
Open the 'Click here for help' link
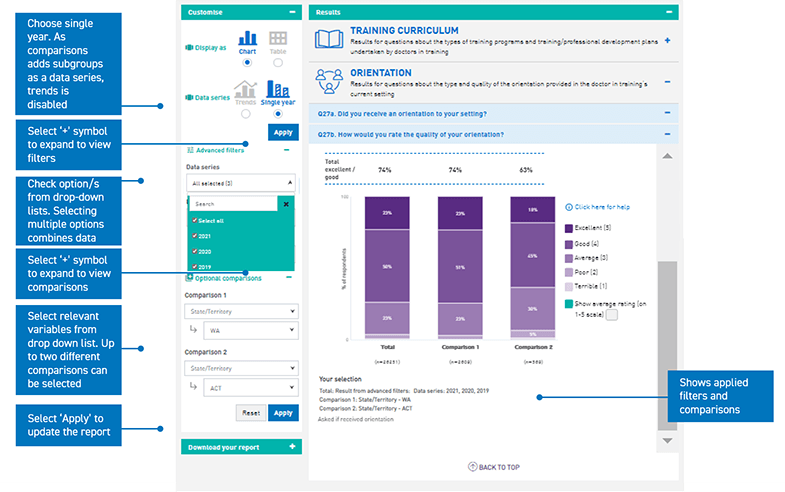[x=600, y=207]
